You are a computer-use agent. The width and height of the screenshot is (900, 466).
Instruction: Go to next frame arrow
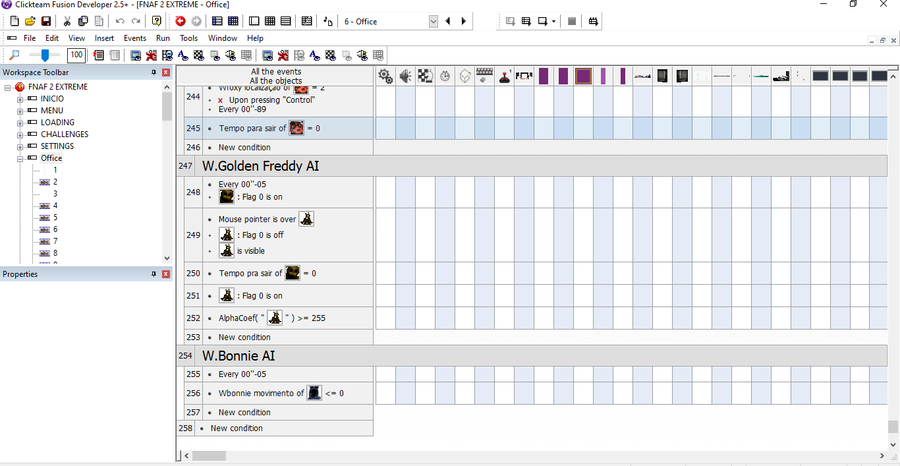(x=463, y=21)
